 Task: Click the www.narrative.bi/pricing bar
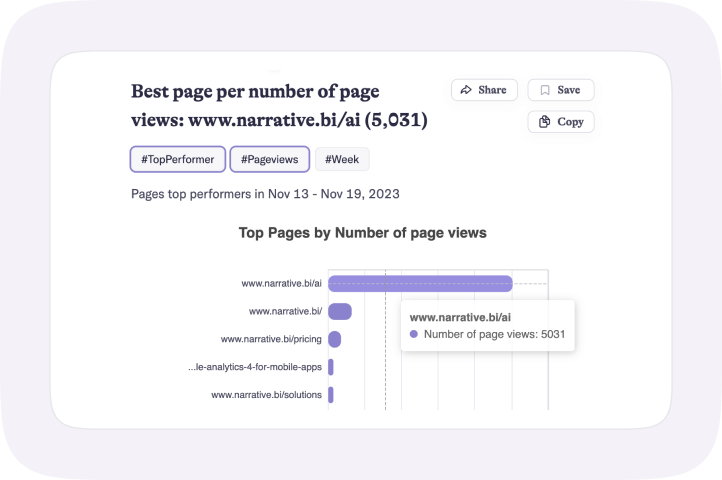tap(335, 340)
